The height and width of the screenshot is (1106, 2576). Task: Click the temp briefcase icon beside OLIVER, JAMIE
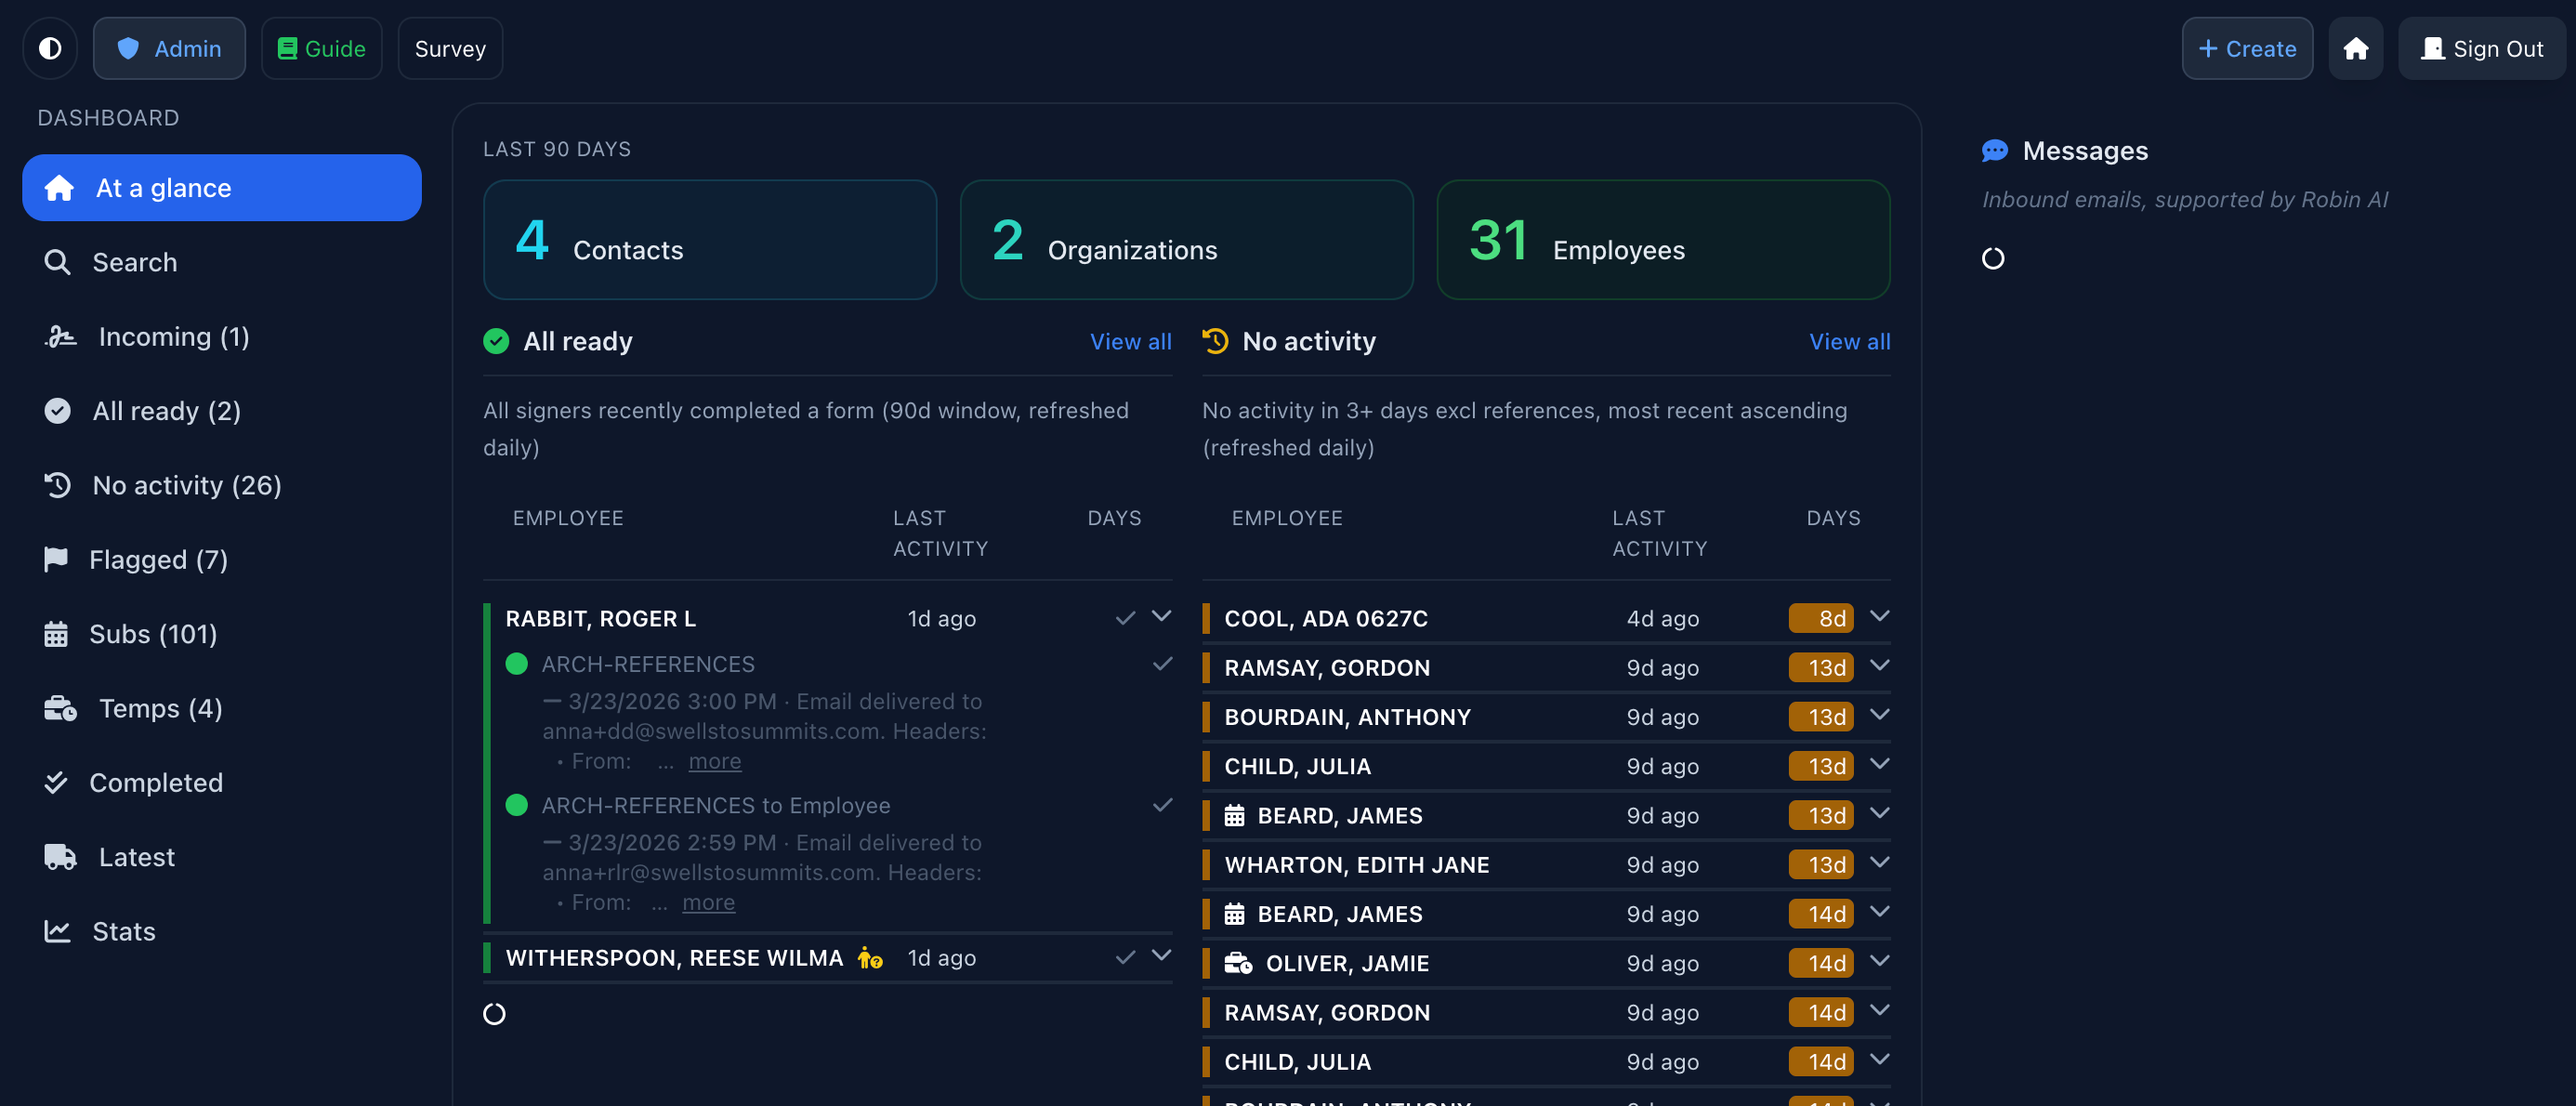coord(1238,963)
